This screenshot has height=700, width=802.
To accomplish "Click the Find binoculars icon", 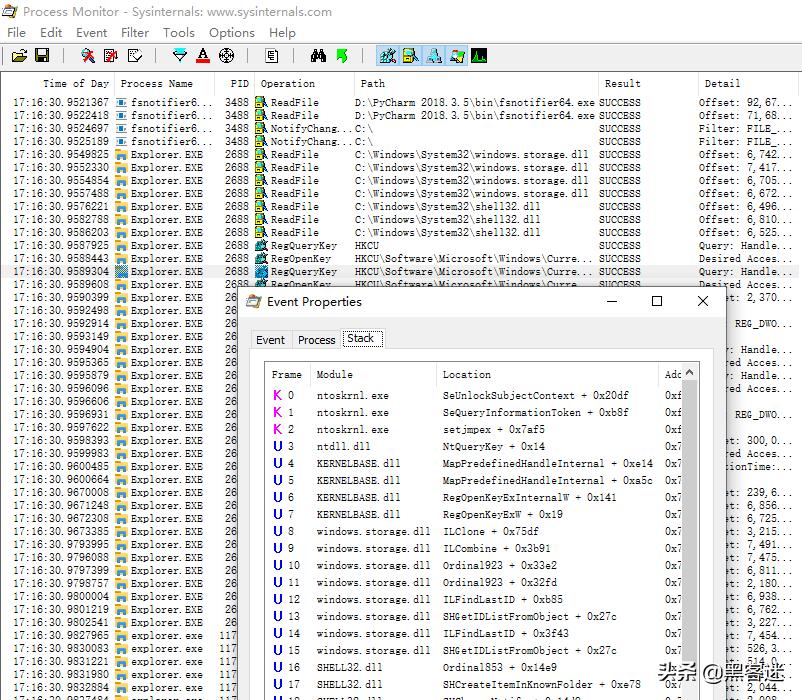I will click(318, 56).
